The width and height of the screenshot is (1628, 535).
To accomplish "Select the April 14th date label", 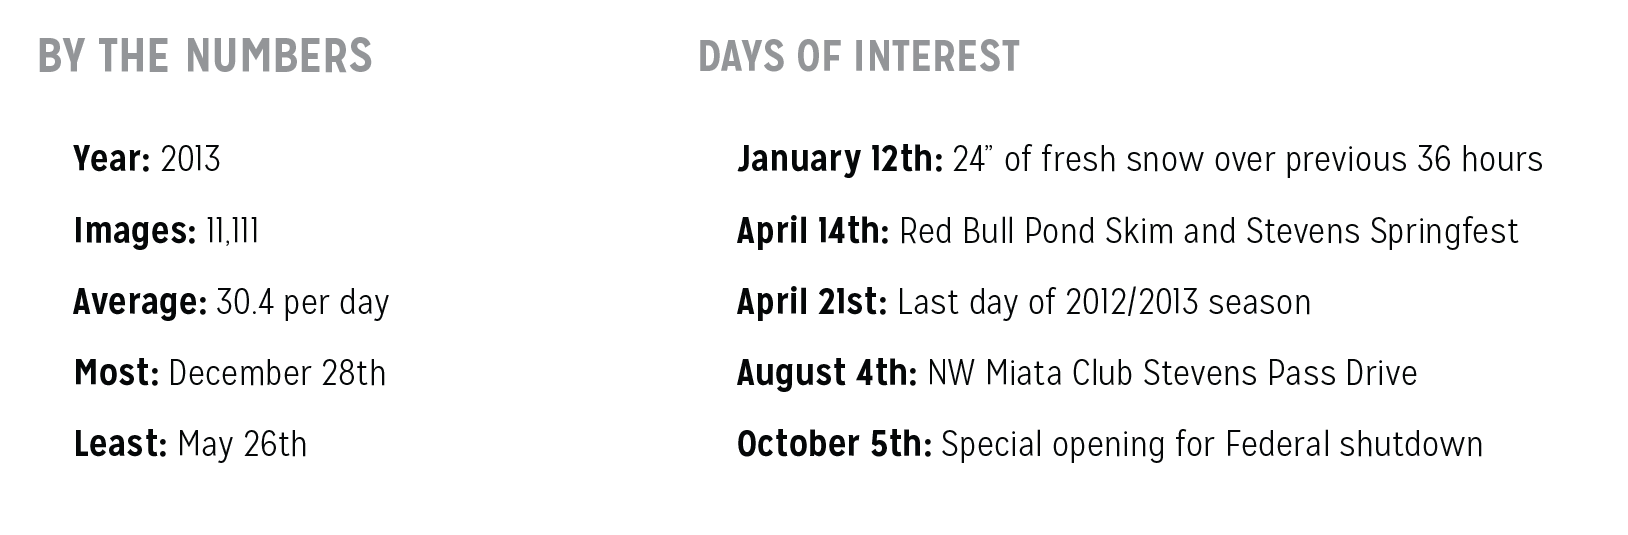I will click(x=813, y=231).
